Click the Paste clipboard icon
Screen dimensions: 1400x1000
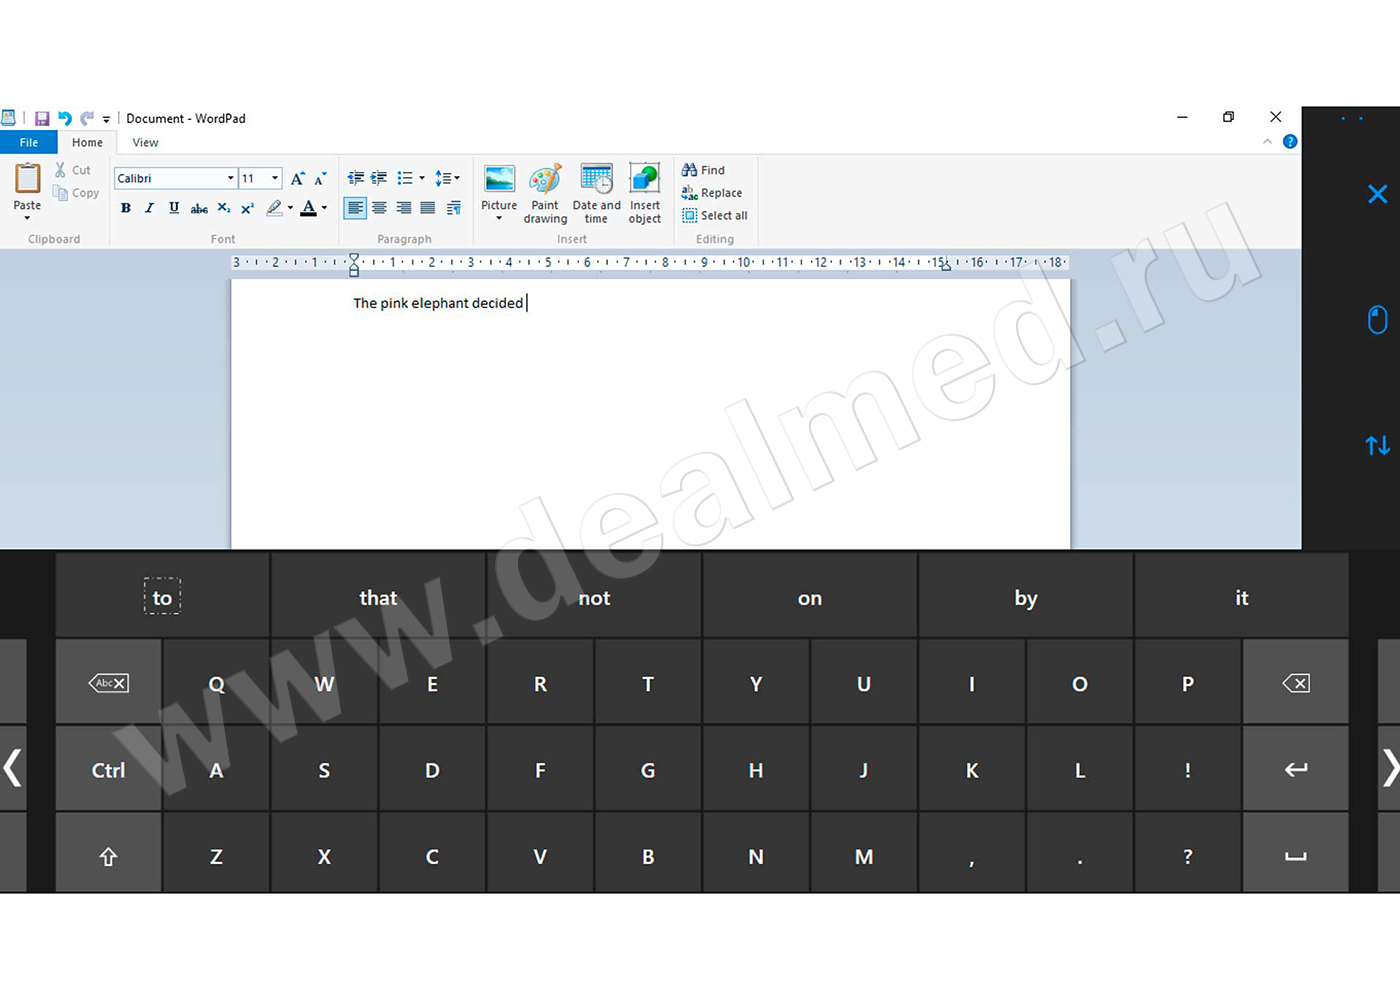pos(28,178)
